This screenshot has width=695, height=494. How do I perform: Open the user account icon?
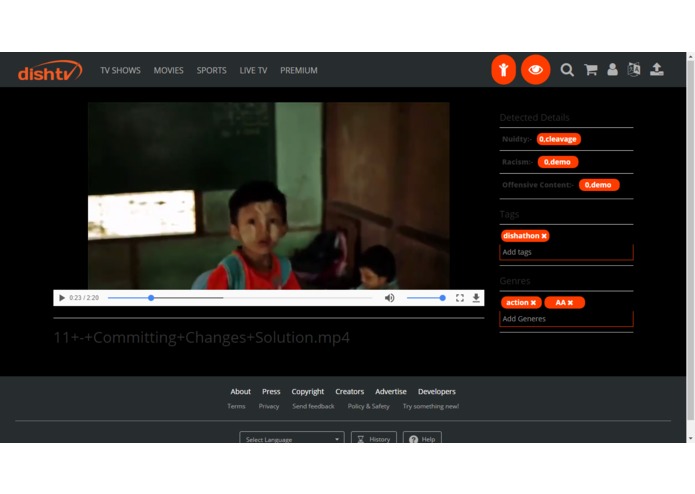[612, 70]
